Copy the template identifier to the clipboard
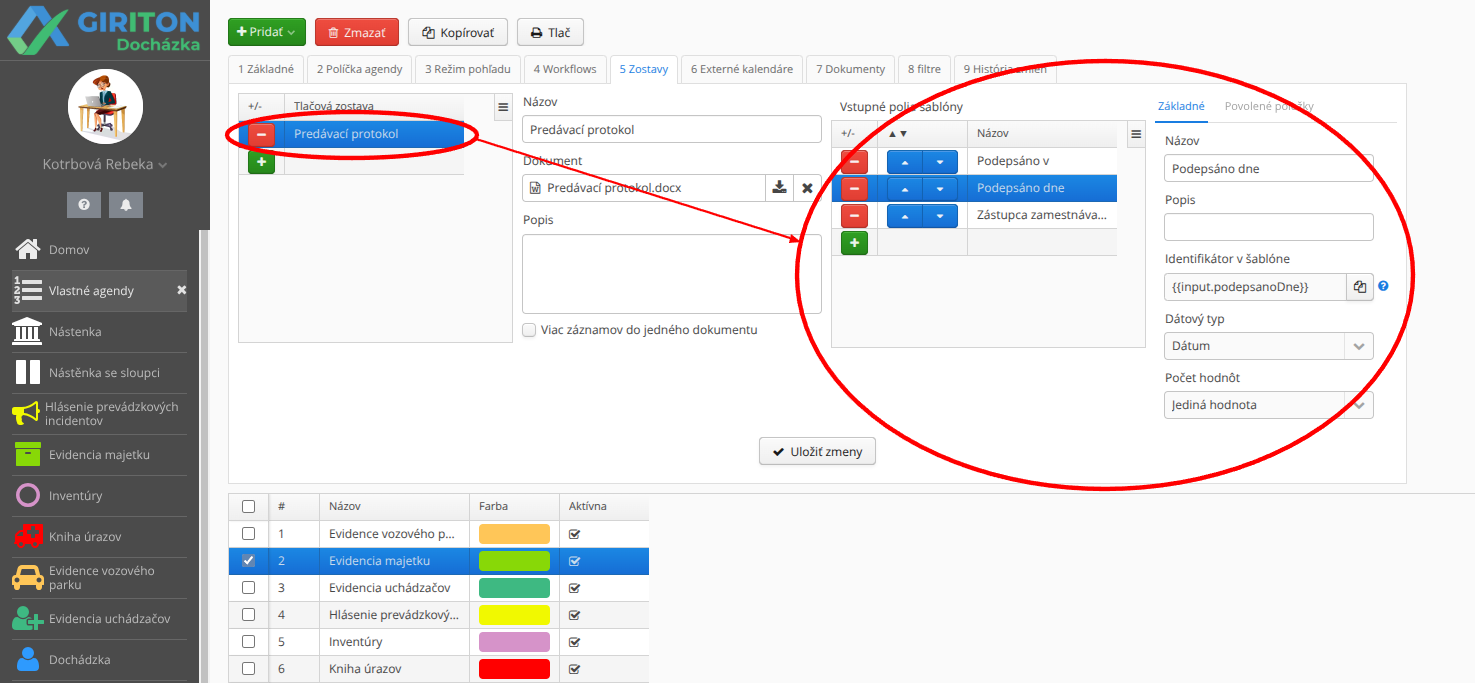The image size is (1475, 683). [x=1360, y=287]
